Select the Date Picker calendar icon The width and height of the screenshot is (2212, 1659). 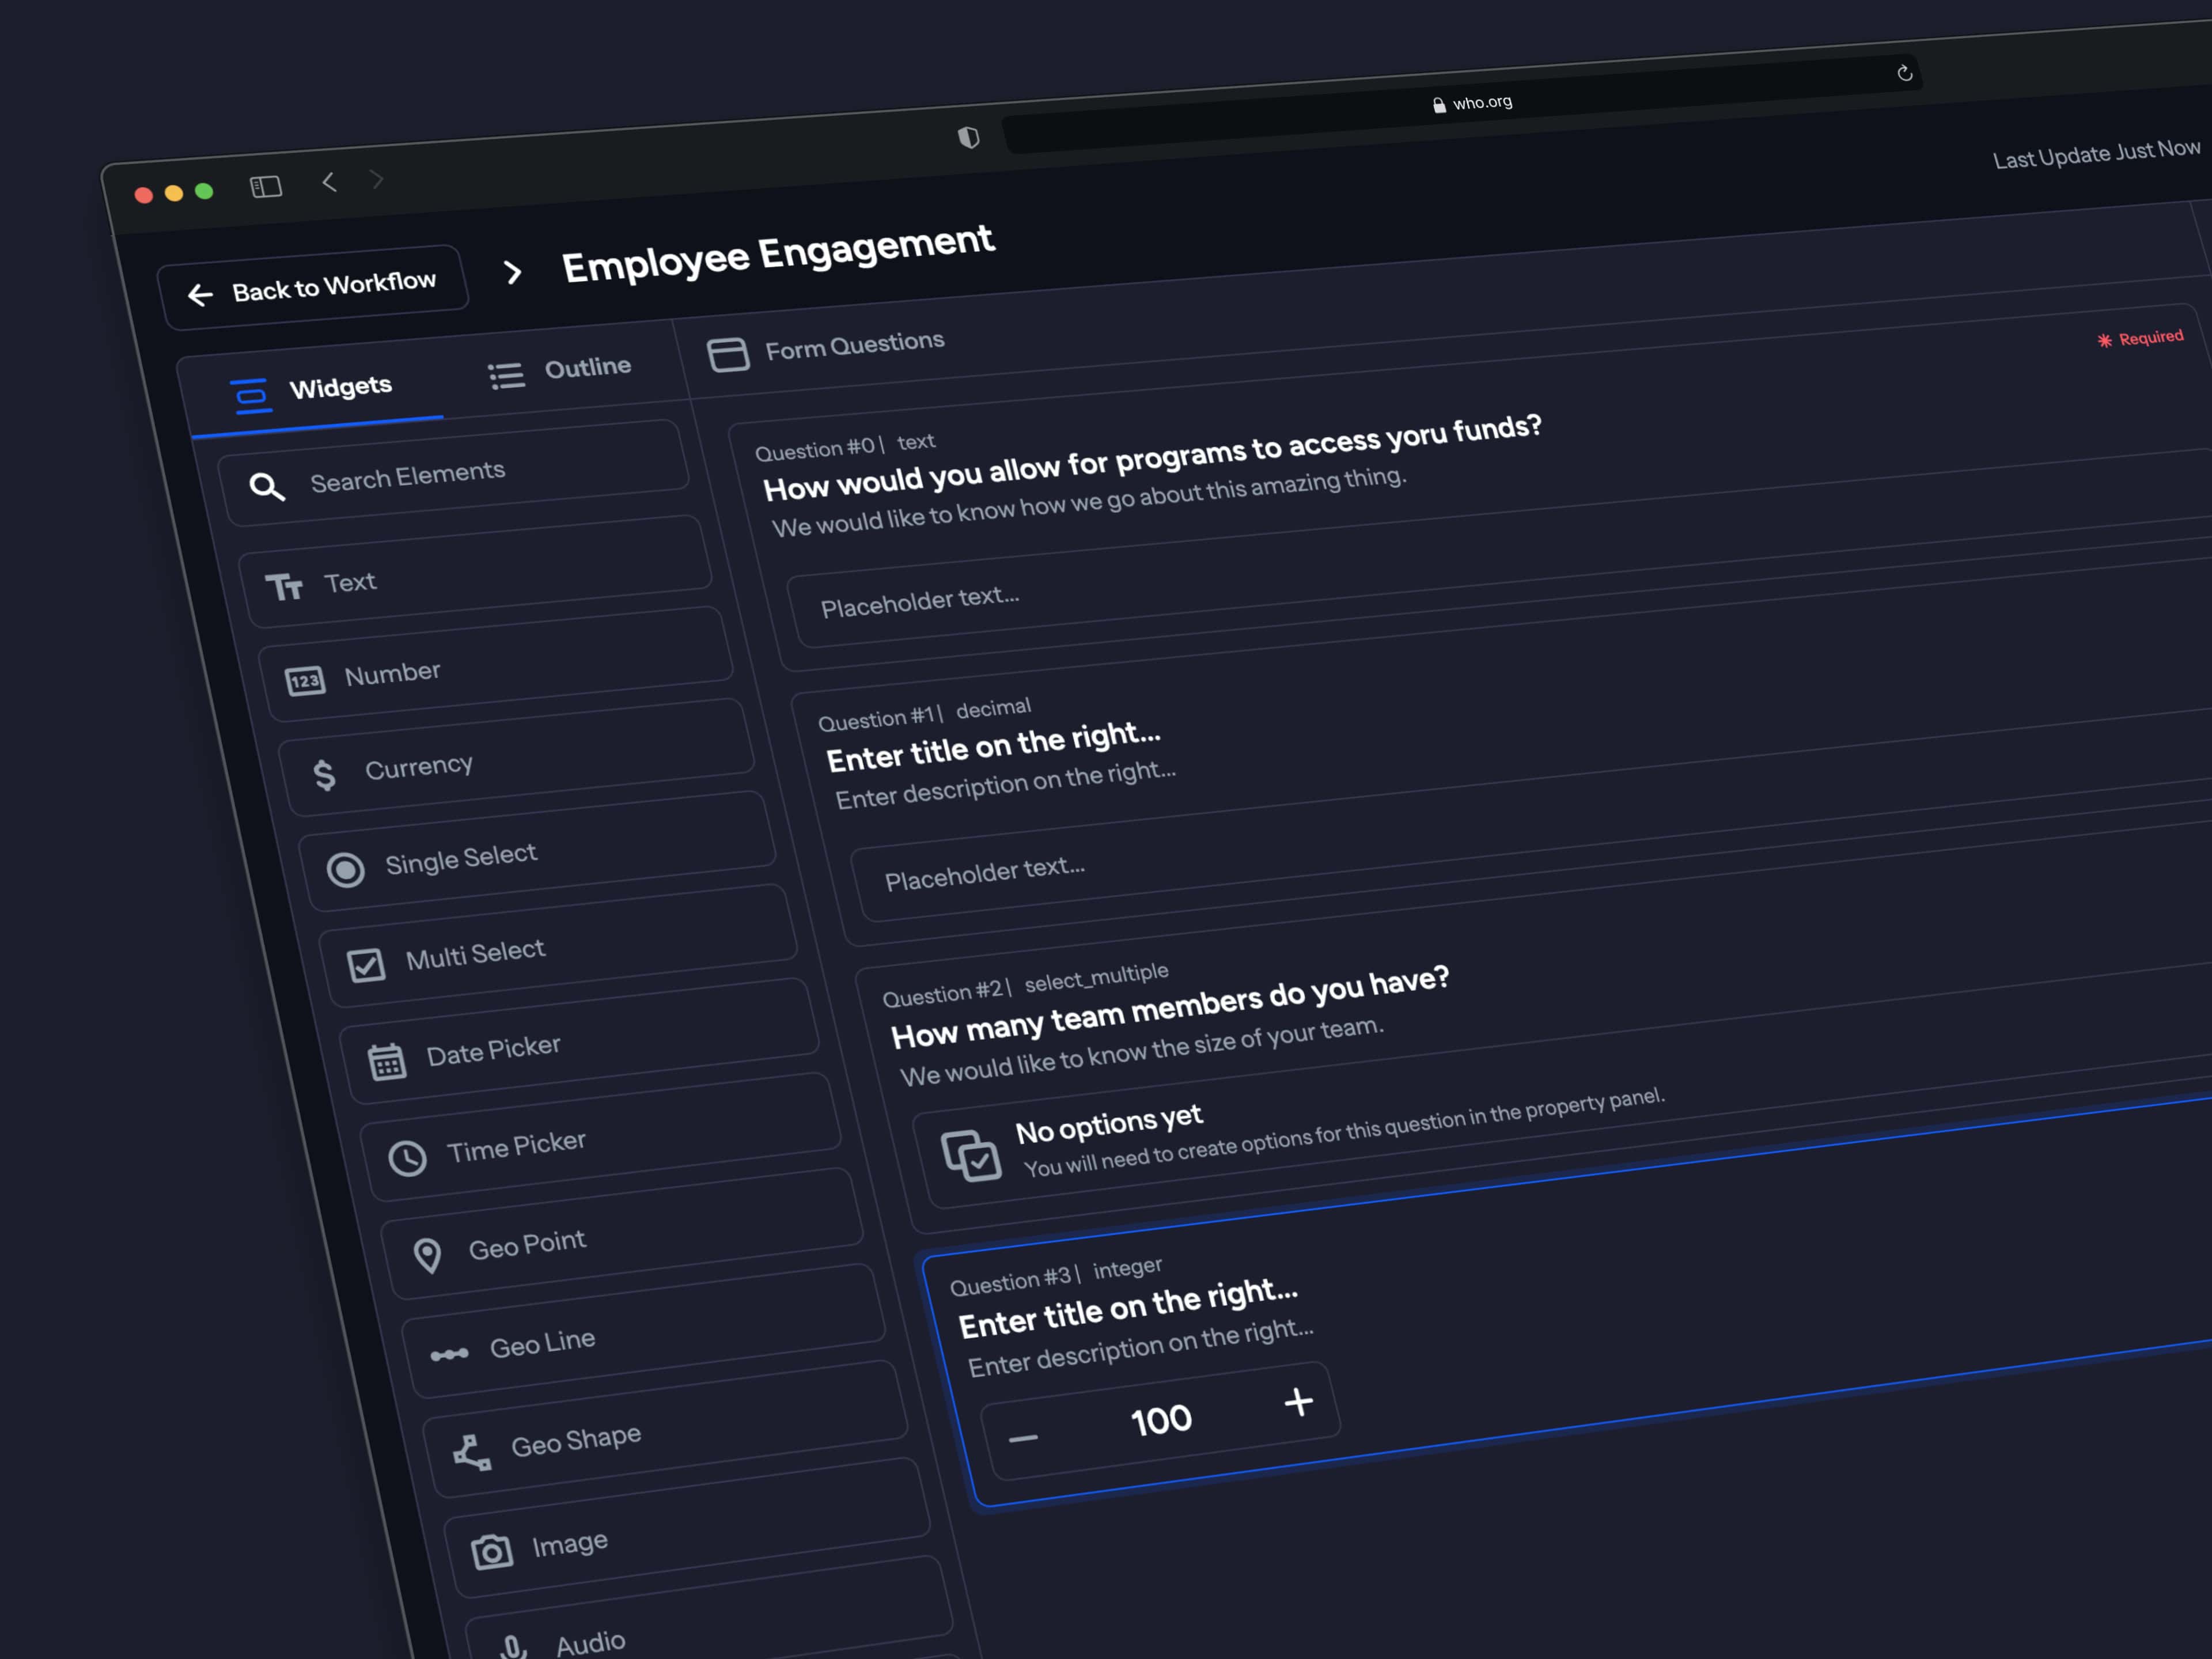pyautogui.click(x=387, y=1061)
